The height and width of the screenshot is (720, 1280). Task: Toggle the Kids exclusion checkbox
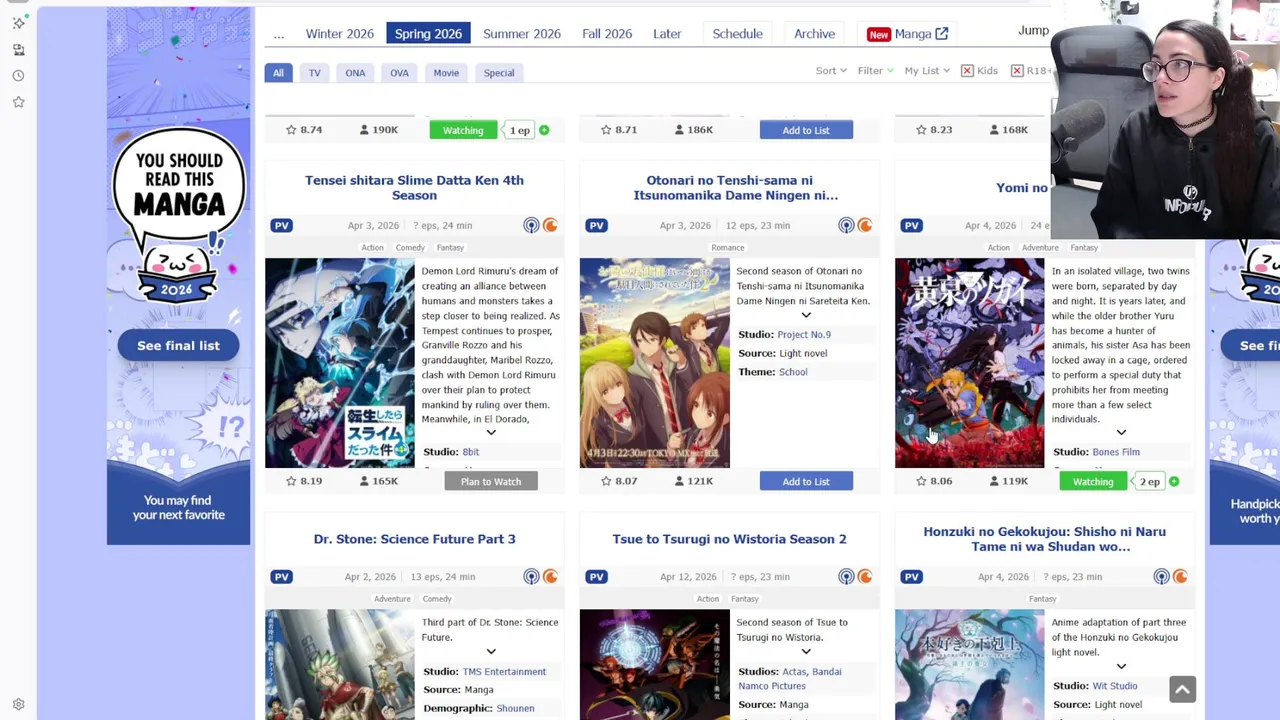coord(967,71)
